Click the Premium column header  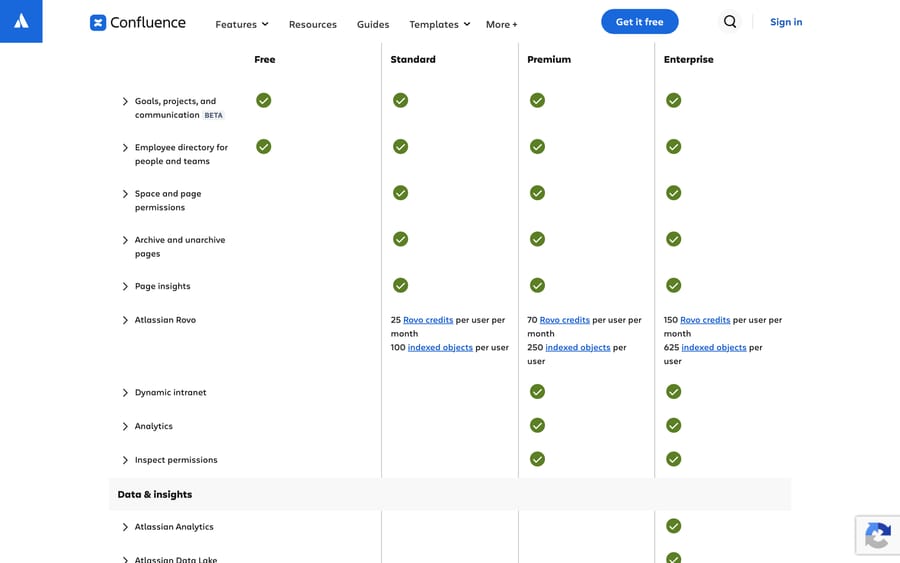tap(549, 59)
